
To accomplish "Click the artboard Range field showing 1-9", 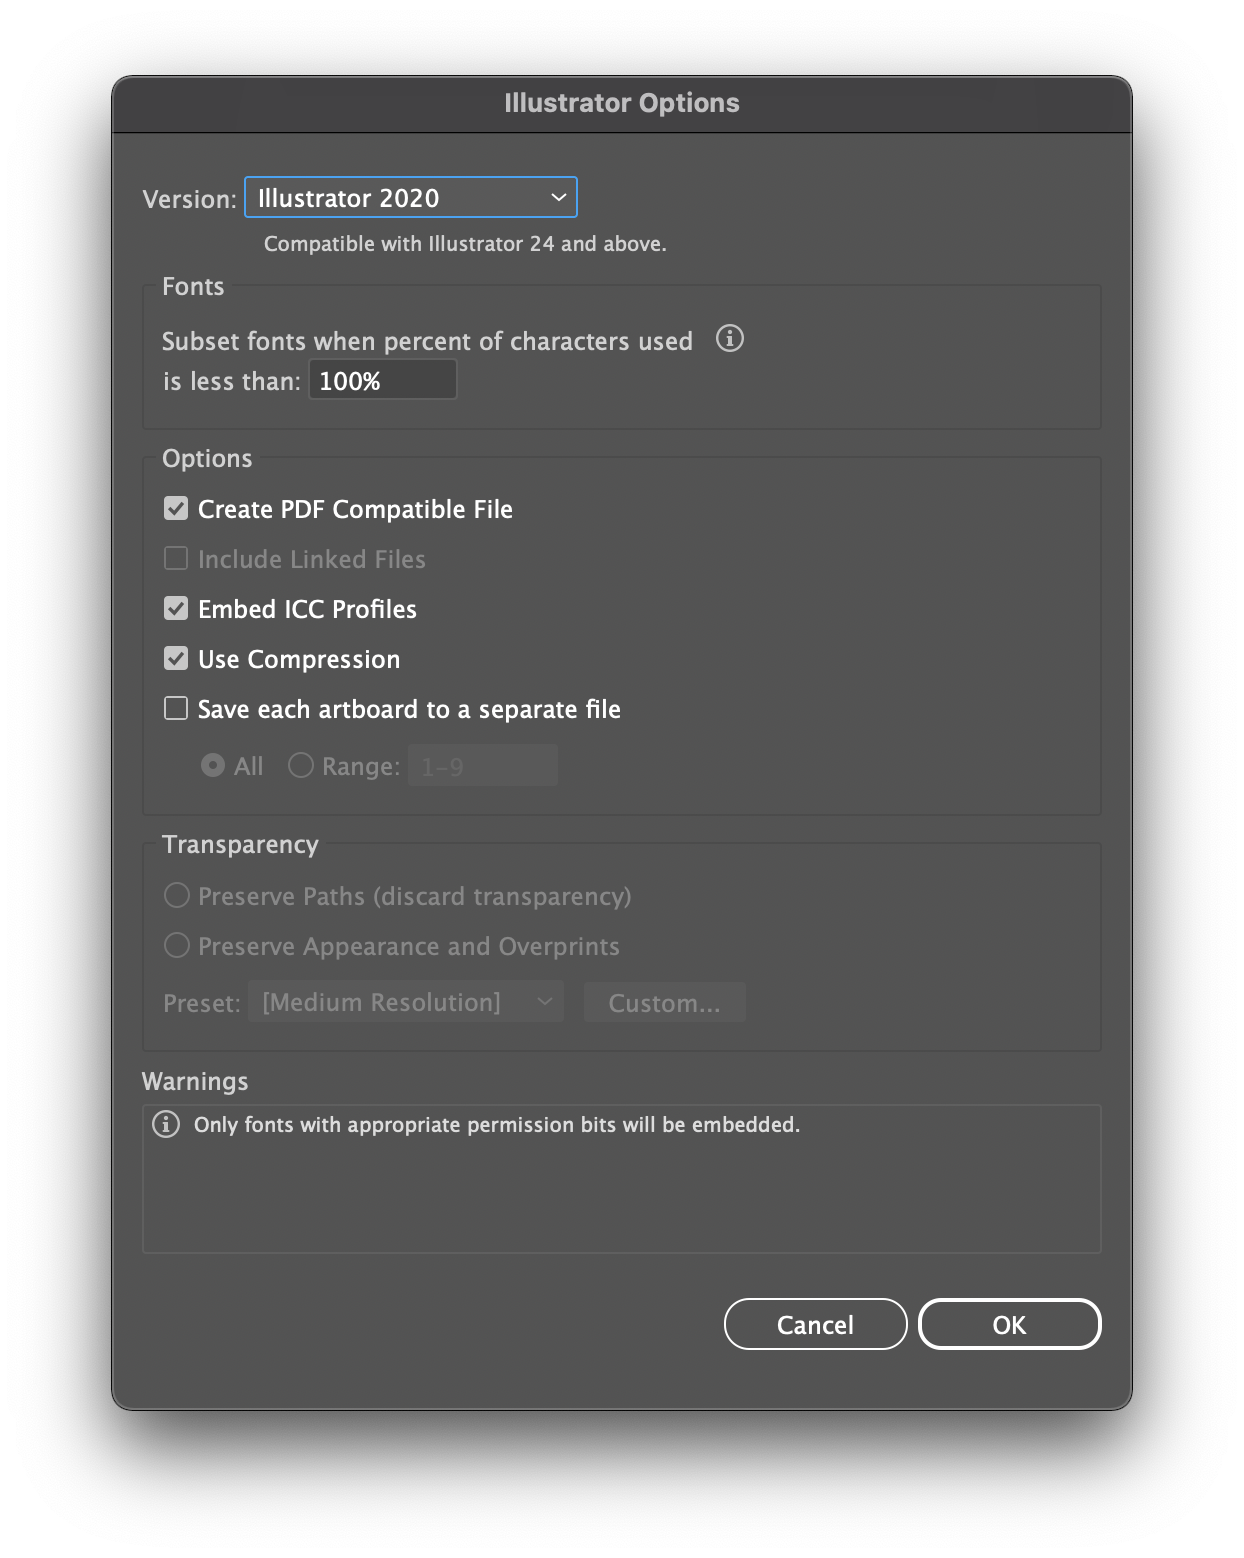I will click(483, 766).
